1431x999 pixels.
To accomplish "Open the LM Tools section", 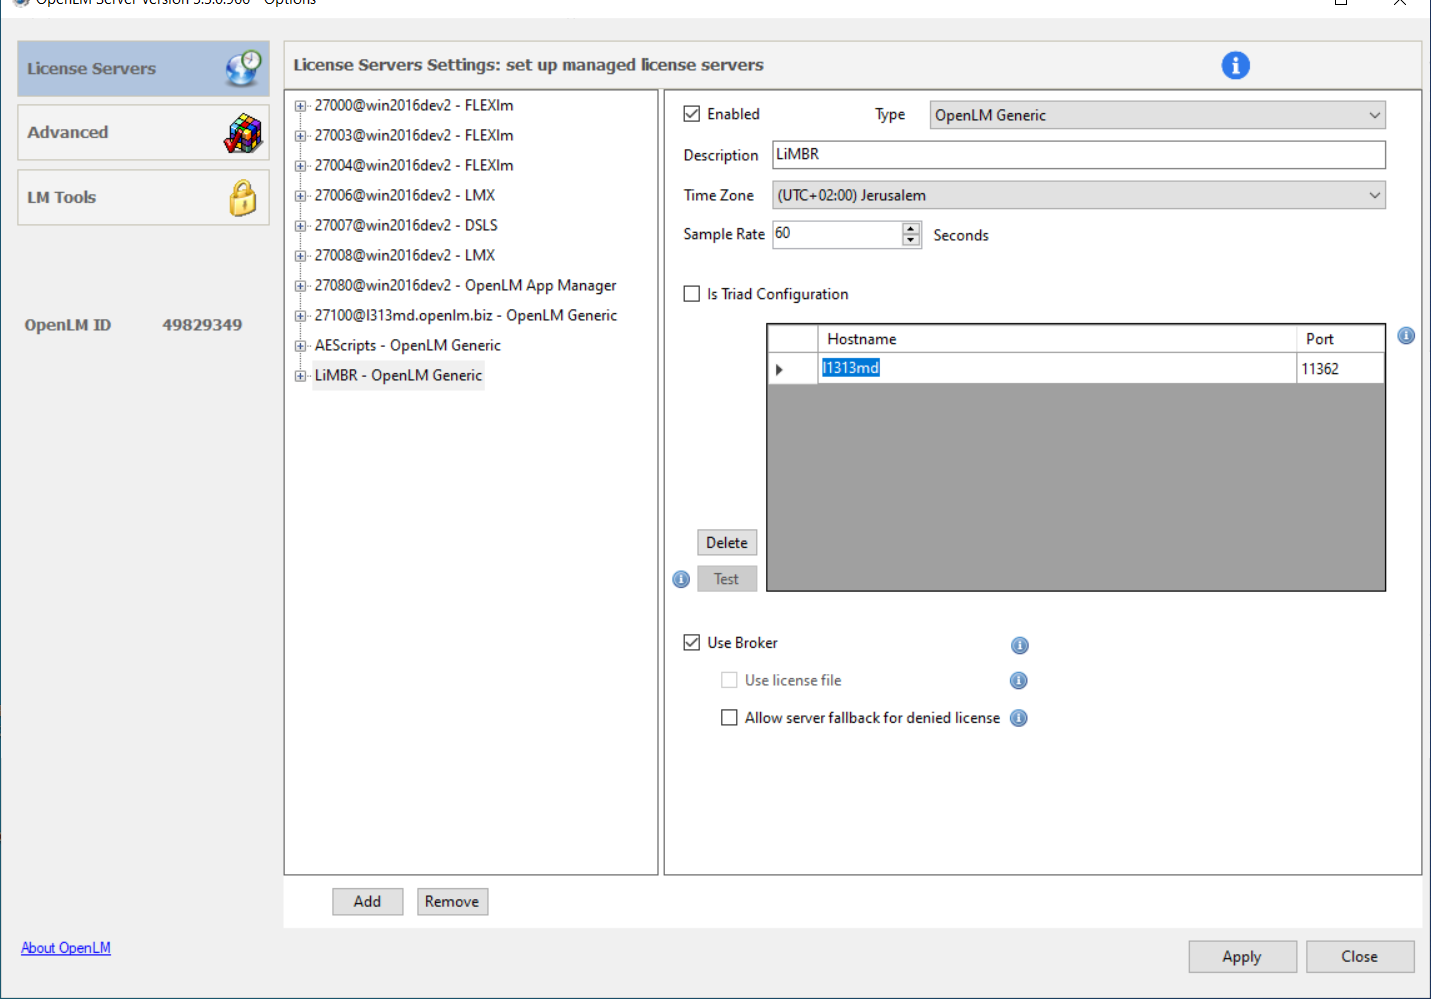I will coord(143,198).
